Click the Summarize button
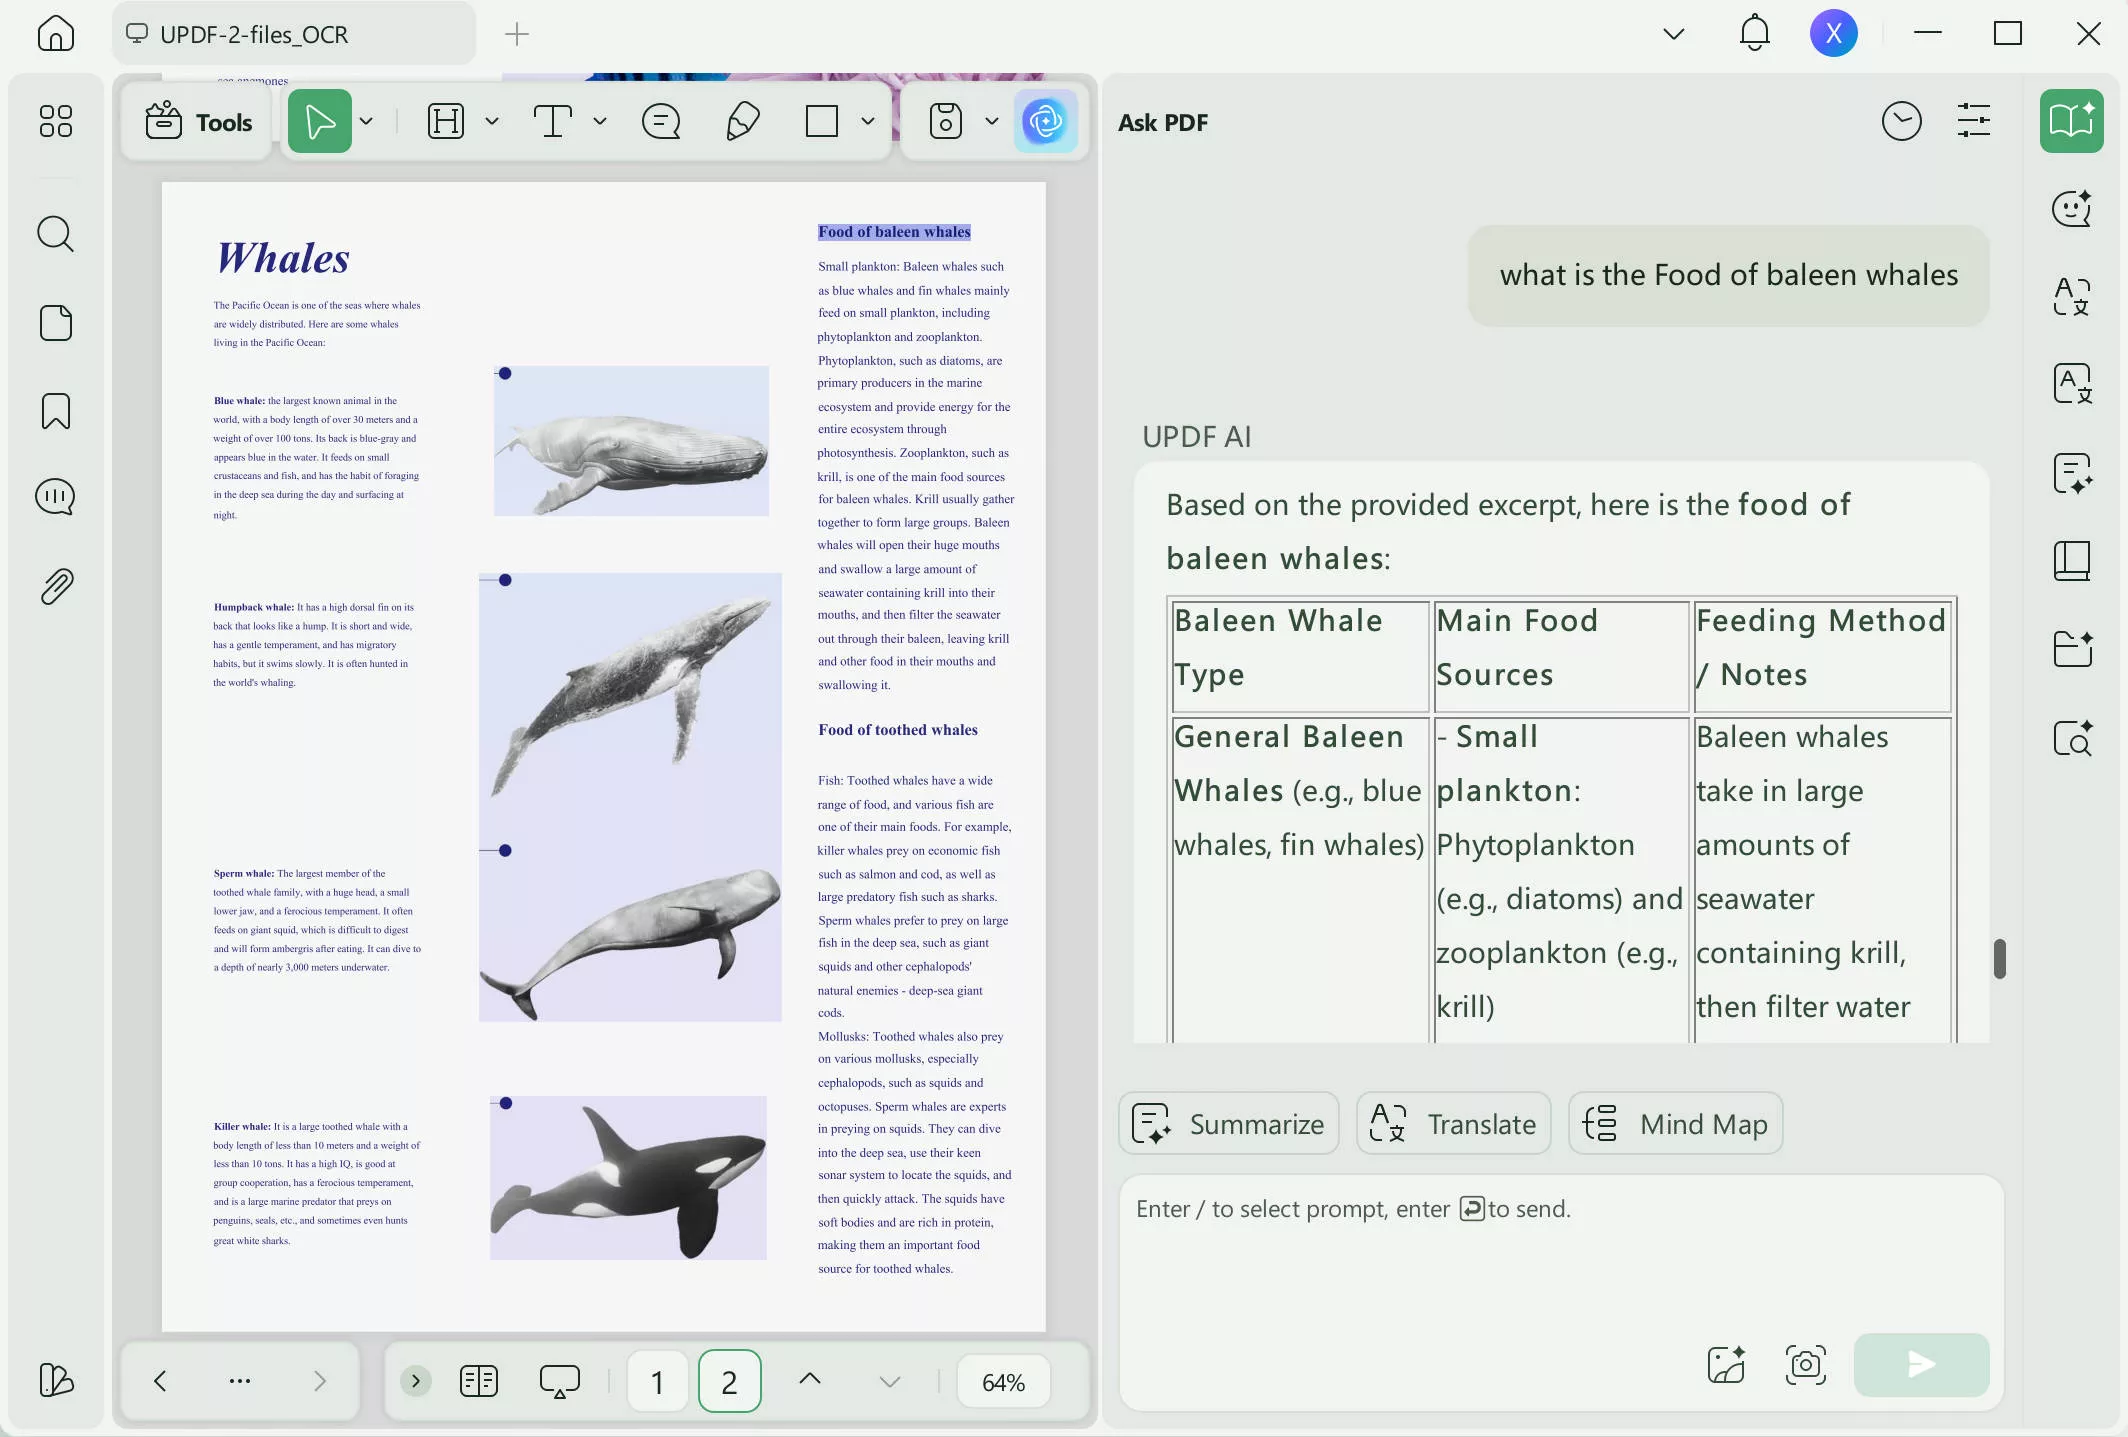The image size is (2128, 1437). pyautogui.click(x=1228, y=1123)
